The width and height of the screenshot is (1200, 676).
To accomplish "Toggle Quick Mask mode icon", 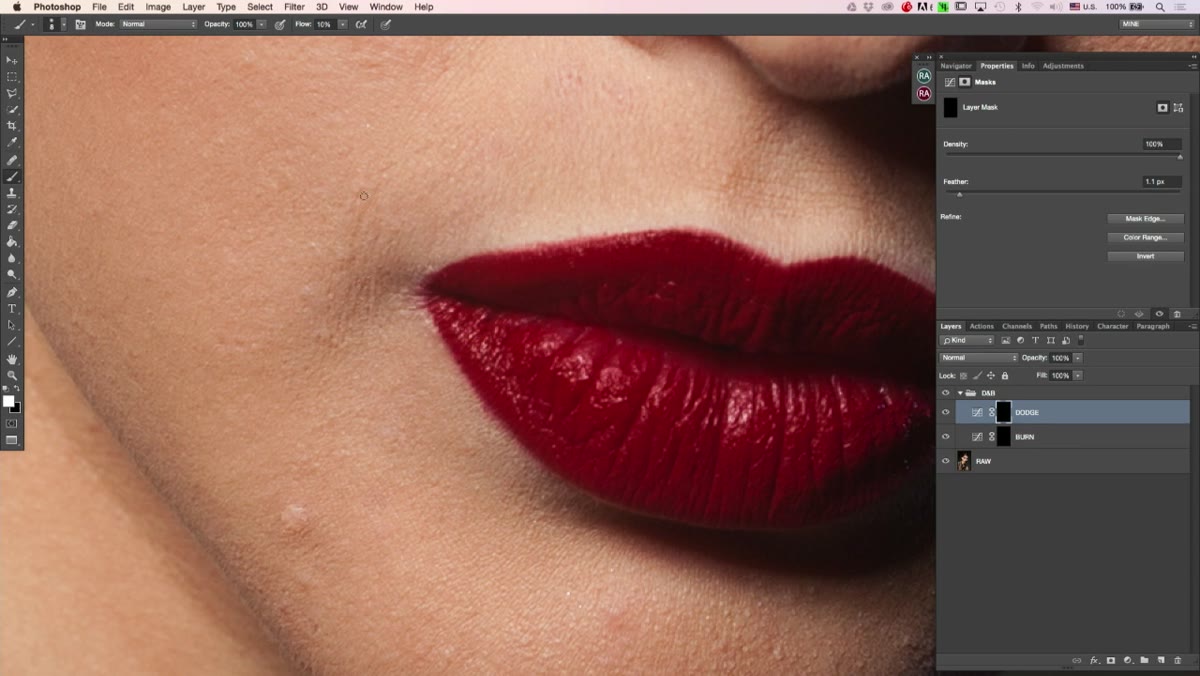I will coord(12,423).
